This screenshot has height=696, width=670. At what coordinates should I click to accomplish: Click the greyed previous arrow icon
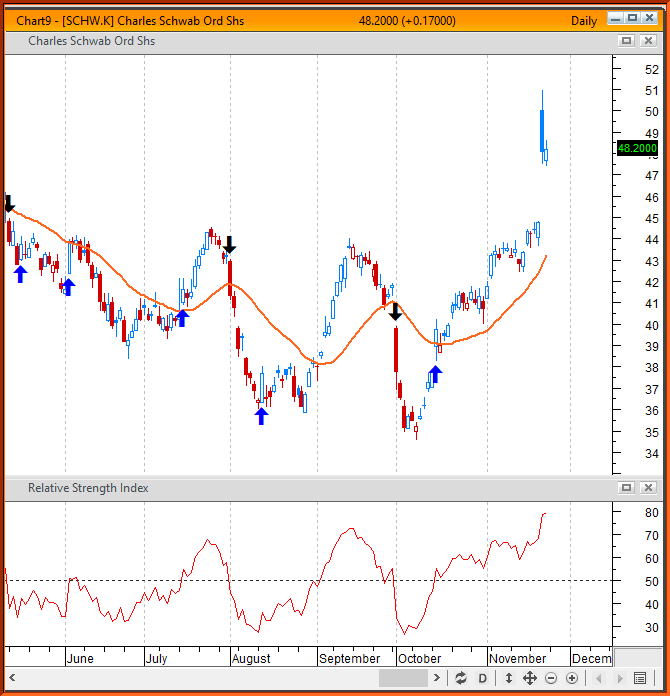(599, 678)
